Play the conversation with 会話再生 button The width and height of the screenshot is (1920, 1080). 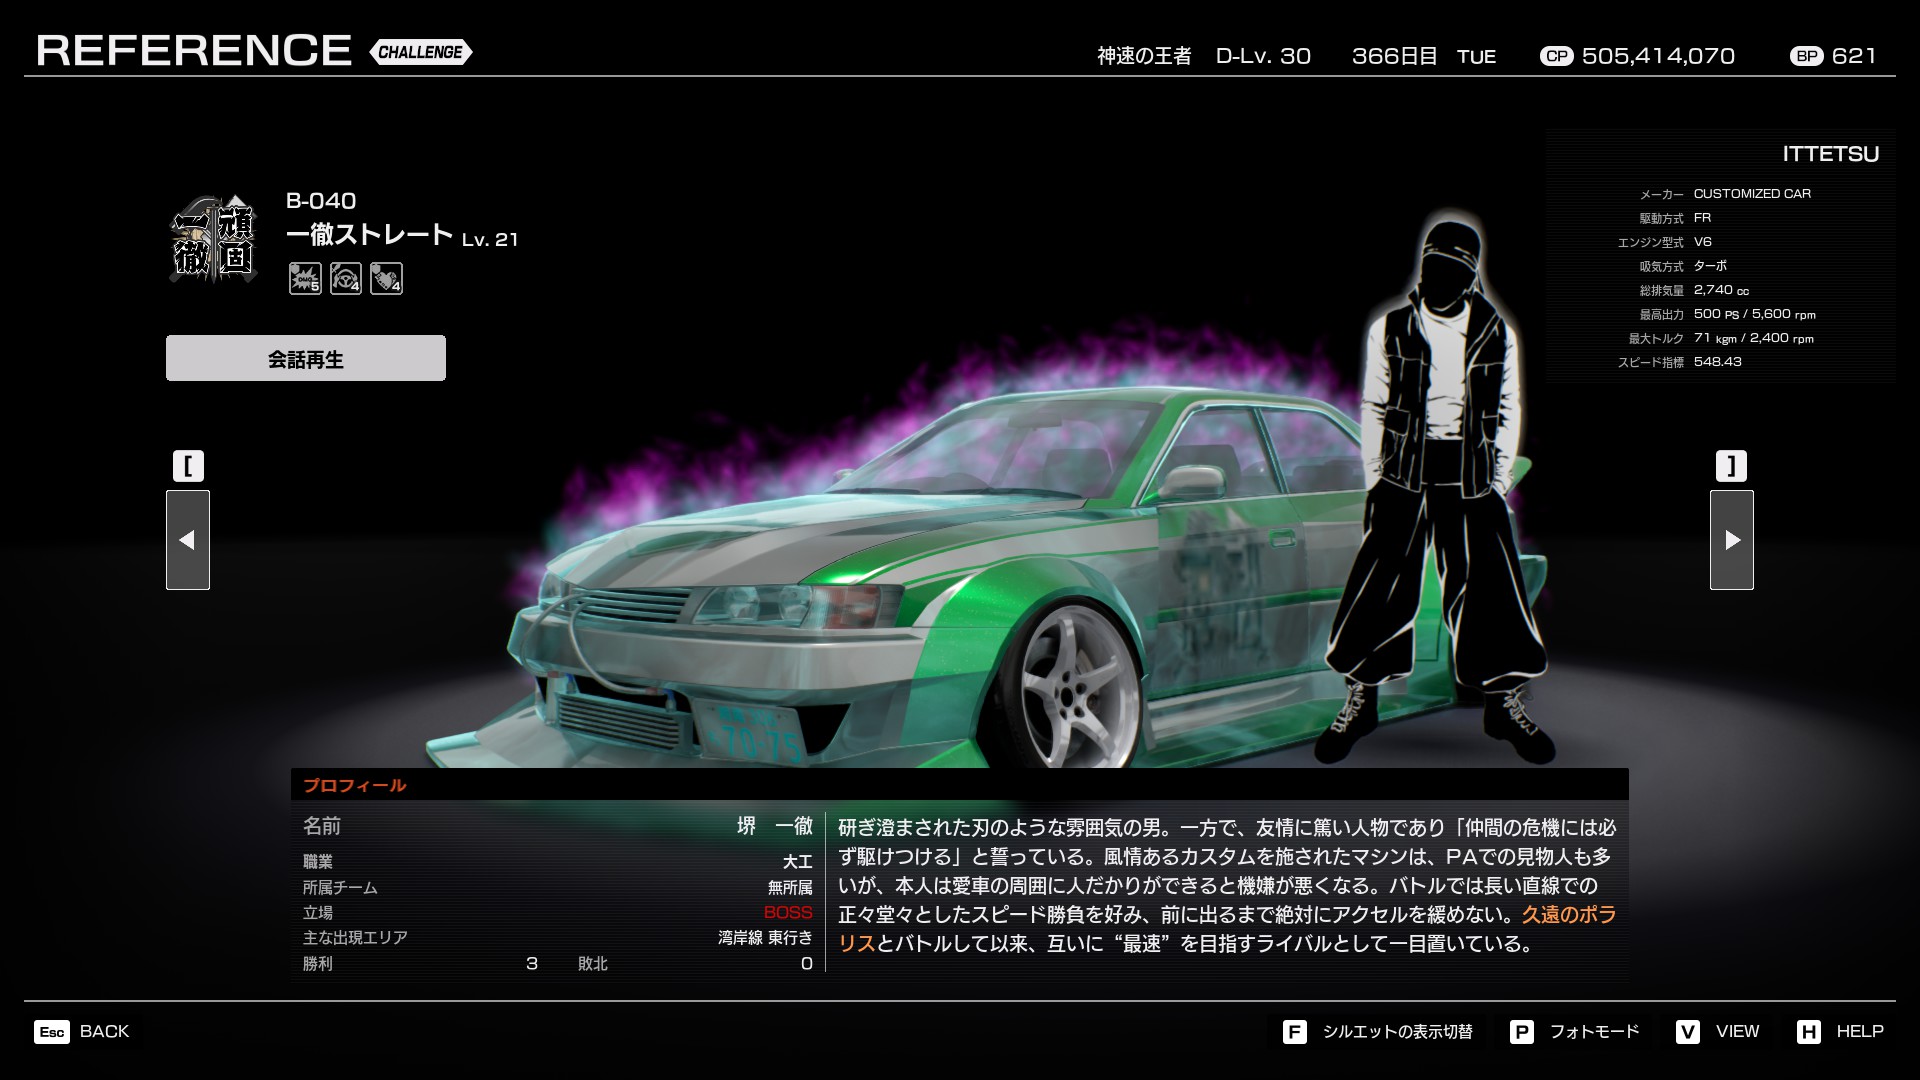click(306, 358)
